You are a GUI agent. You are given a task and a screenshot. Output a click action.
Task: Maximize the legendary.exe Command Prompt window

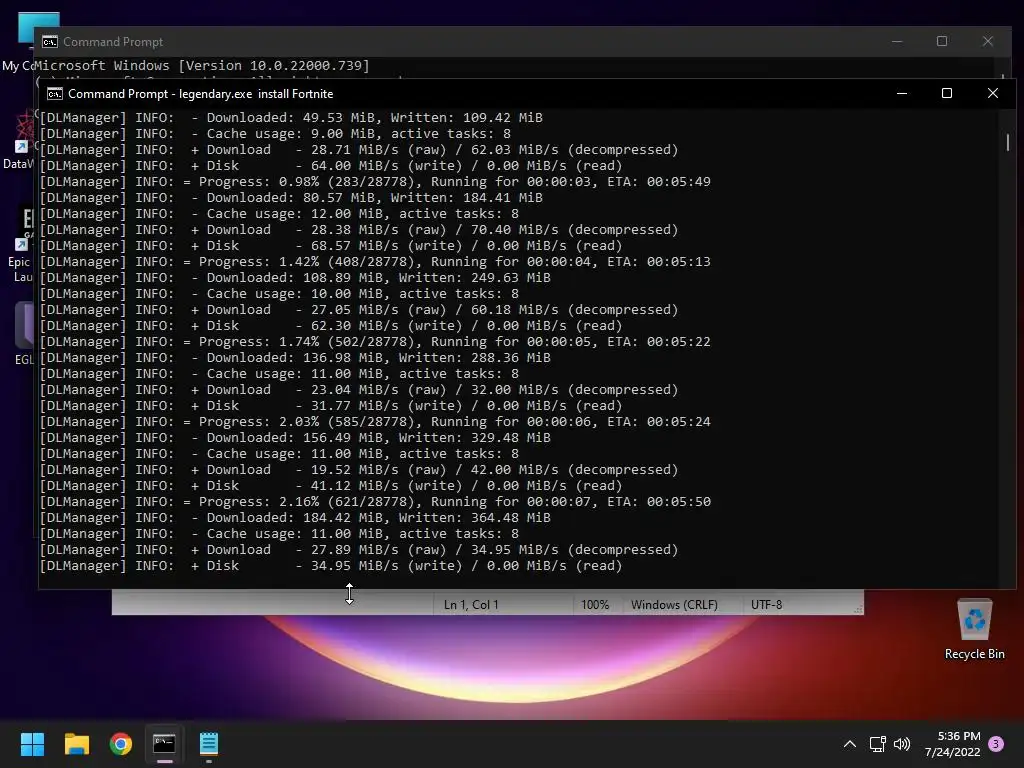(947, 93)
